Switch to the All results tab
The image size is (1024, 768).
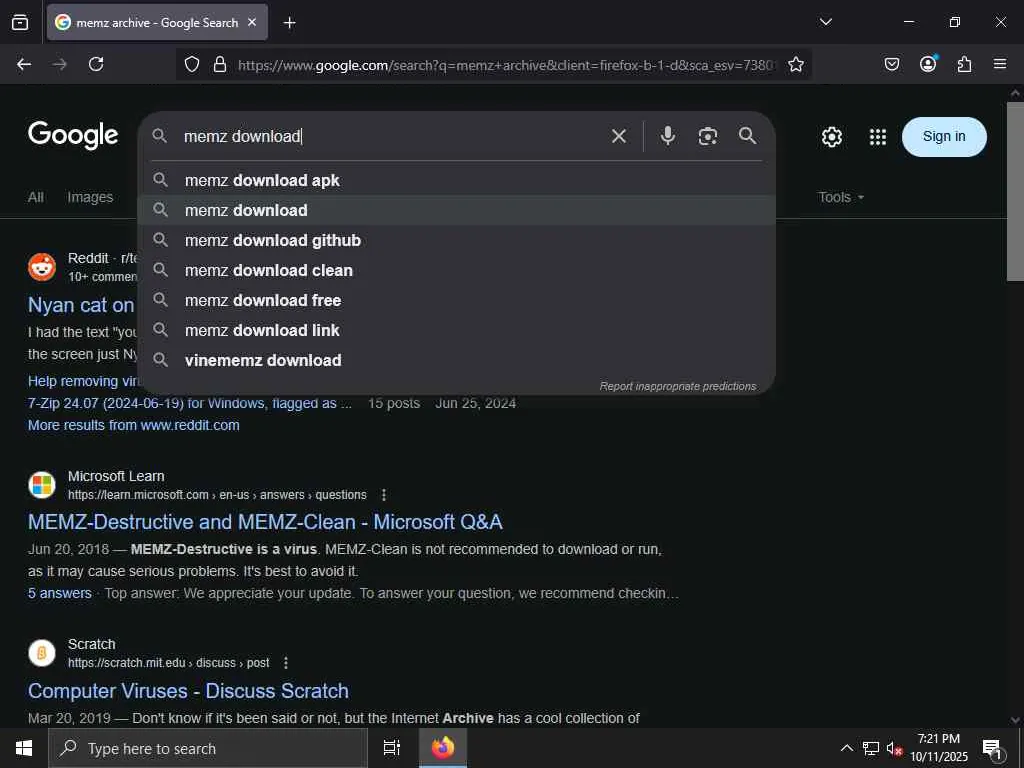36,197
